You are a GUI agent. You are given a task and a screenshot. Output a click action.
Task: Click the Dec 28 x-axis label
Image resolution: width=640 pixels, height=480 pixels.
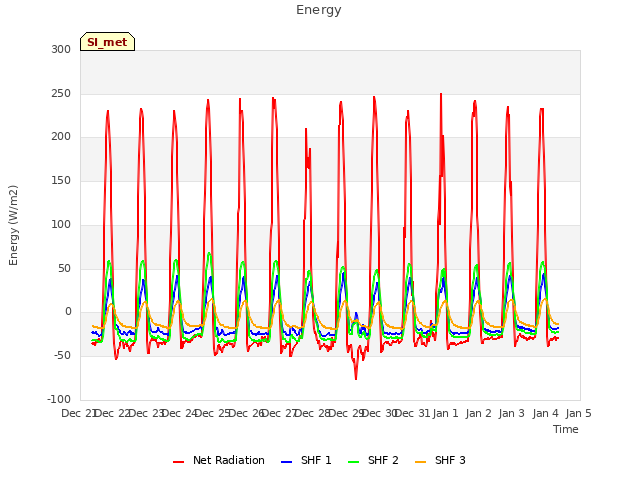[313, 413]
